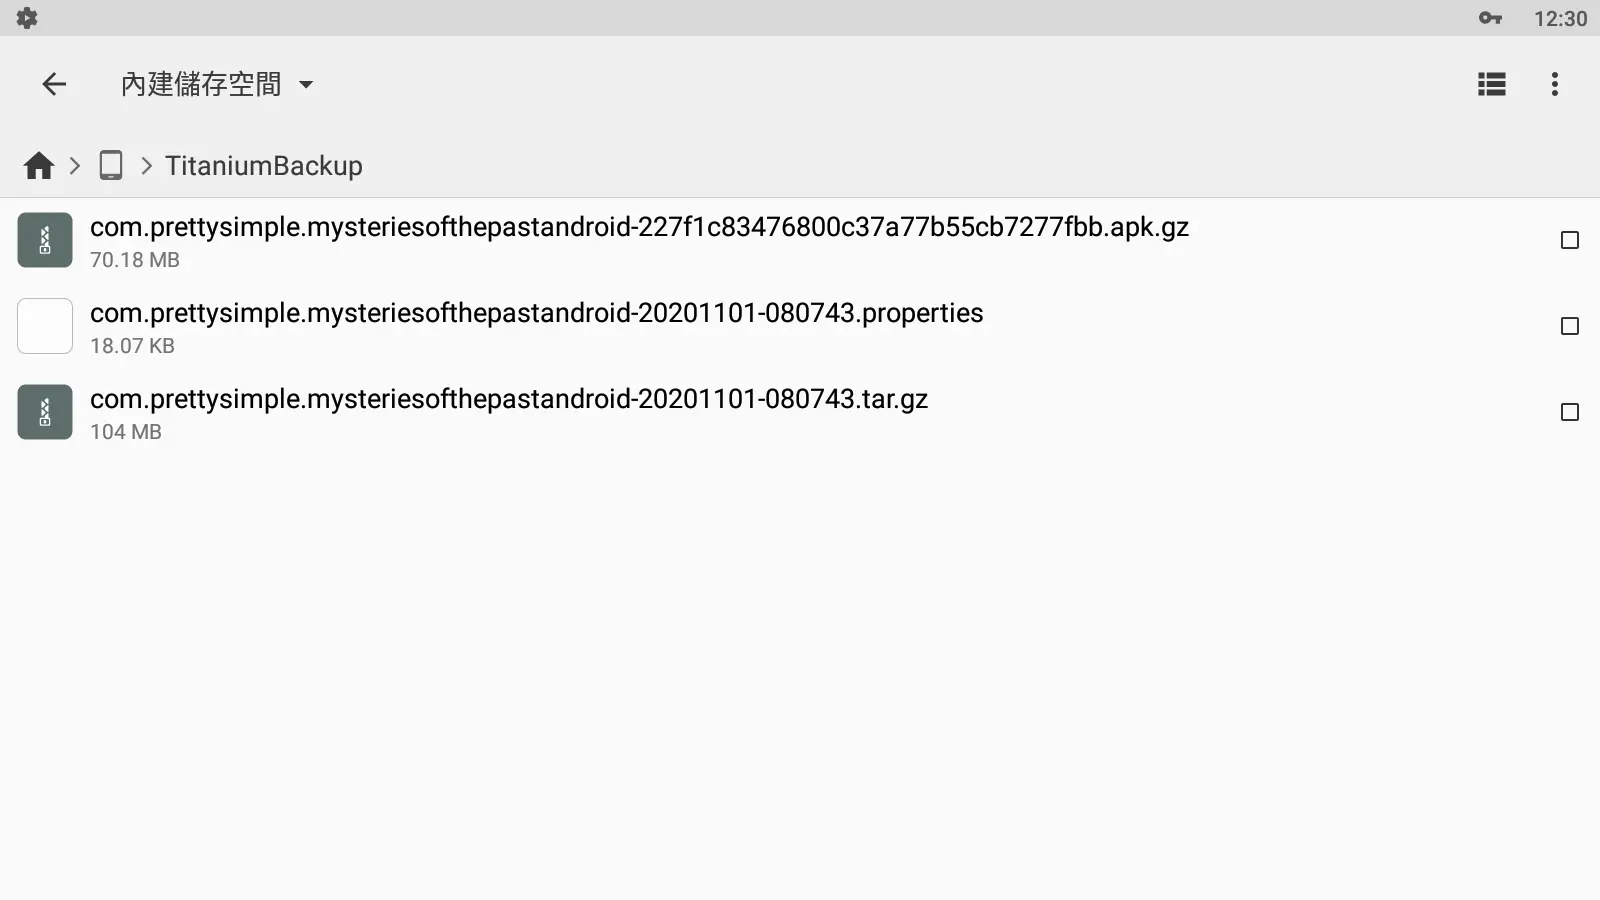Switch list view mode icon

1491,84
